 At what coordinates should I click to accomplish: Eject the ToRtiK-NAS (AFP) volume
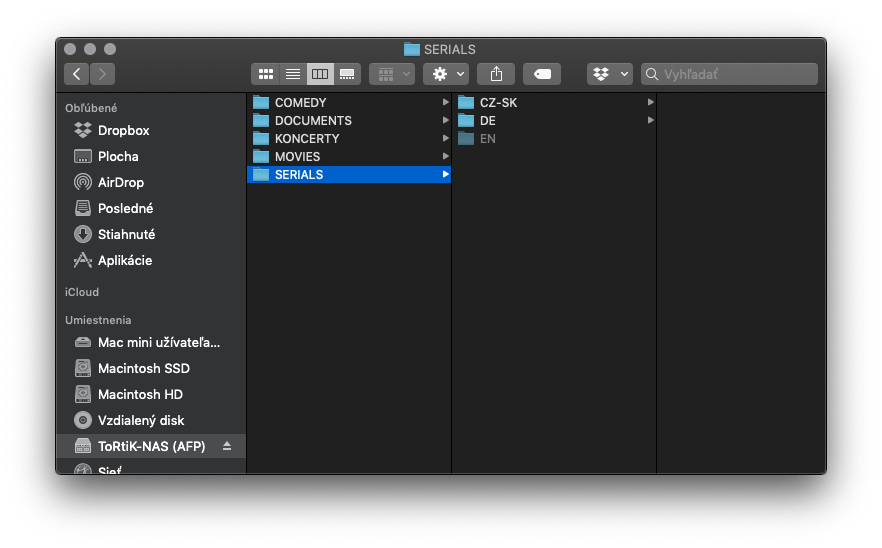click(x=227, y=446)
